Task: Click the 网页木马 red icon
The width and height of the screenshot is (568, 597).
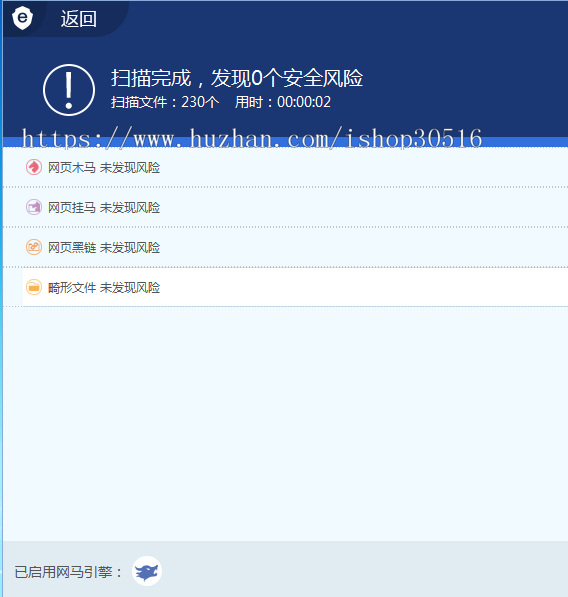Action: [34, 167]
